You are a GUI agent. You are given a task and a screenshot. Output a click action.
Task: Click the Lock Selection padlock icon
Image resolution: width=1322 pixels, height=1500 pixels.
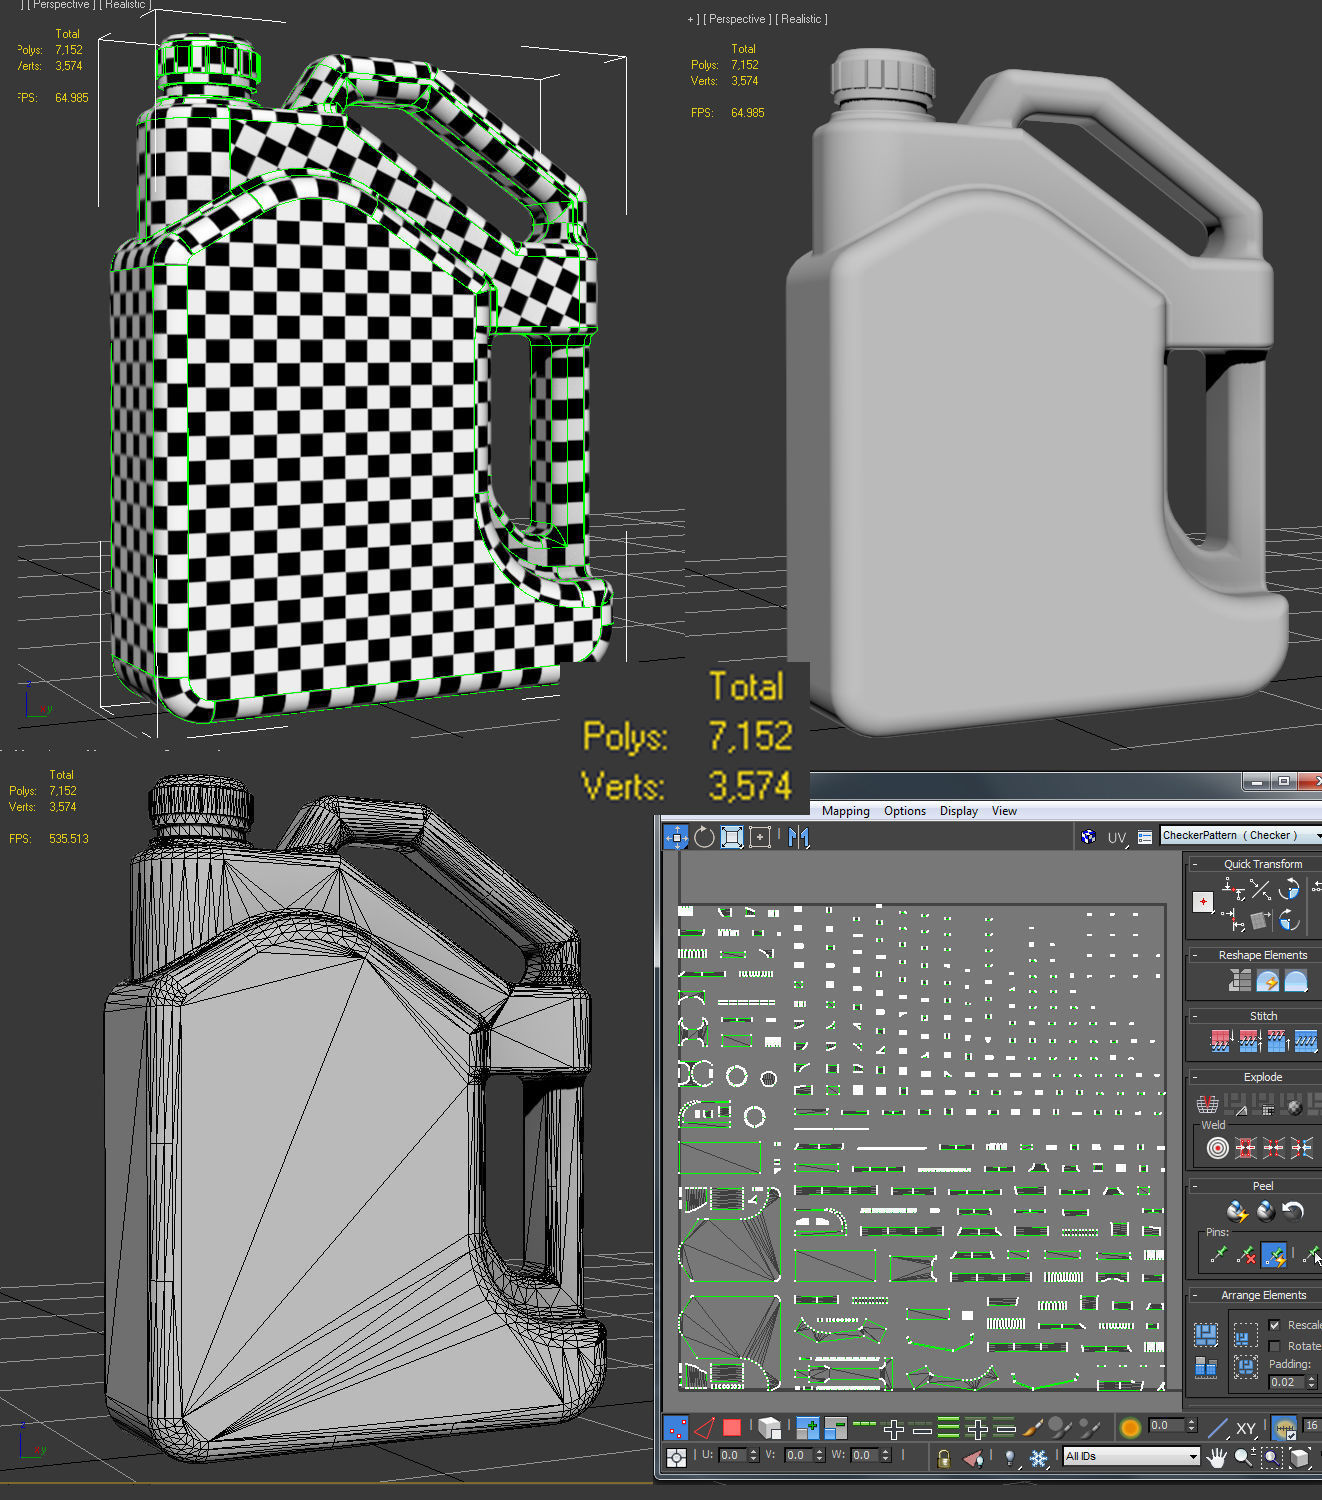click(x=943, y=1458)
